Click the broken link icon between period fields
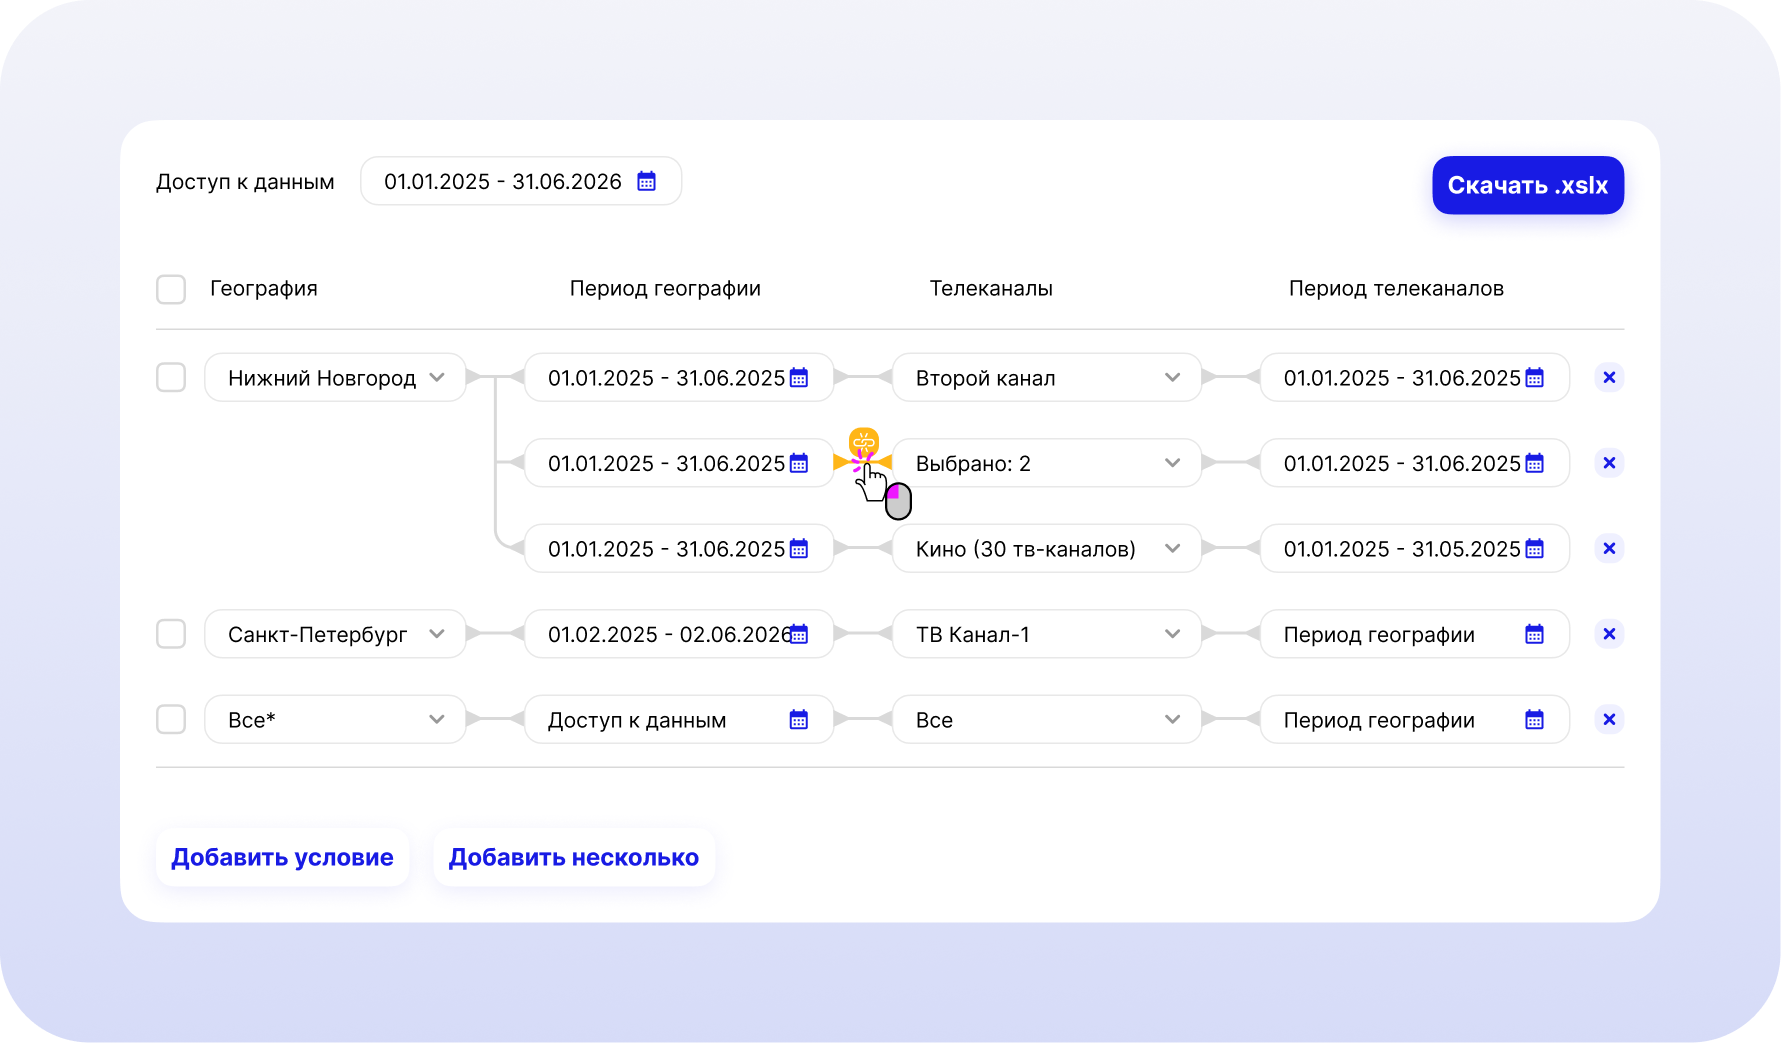Viewport: 1781px width, 1043px height. coord(864,440)
